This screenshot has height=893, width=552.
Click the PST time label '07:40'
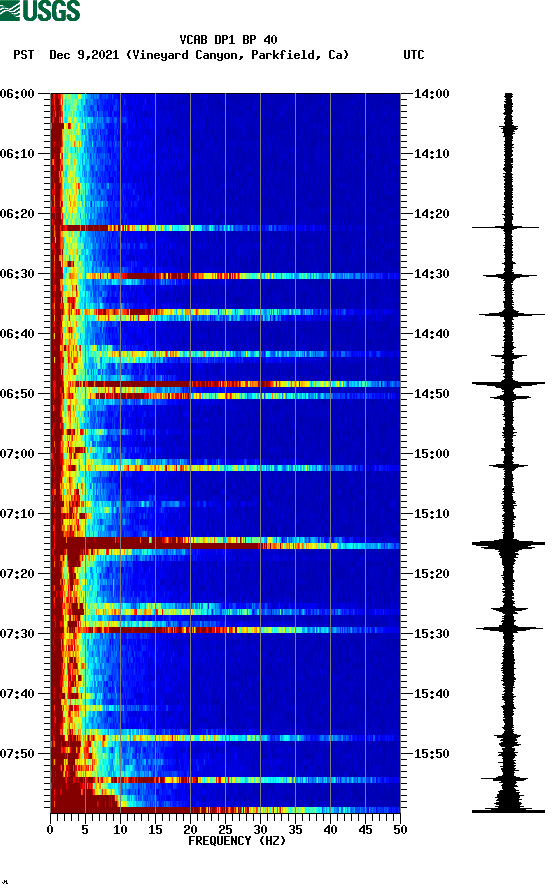point(17,694)
